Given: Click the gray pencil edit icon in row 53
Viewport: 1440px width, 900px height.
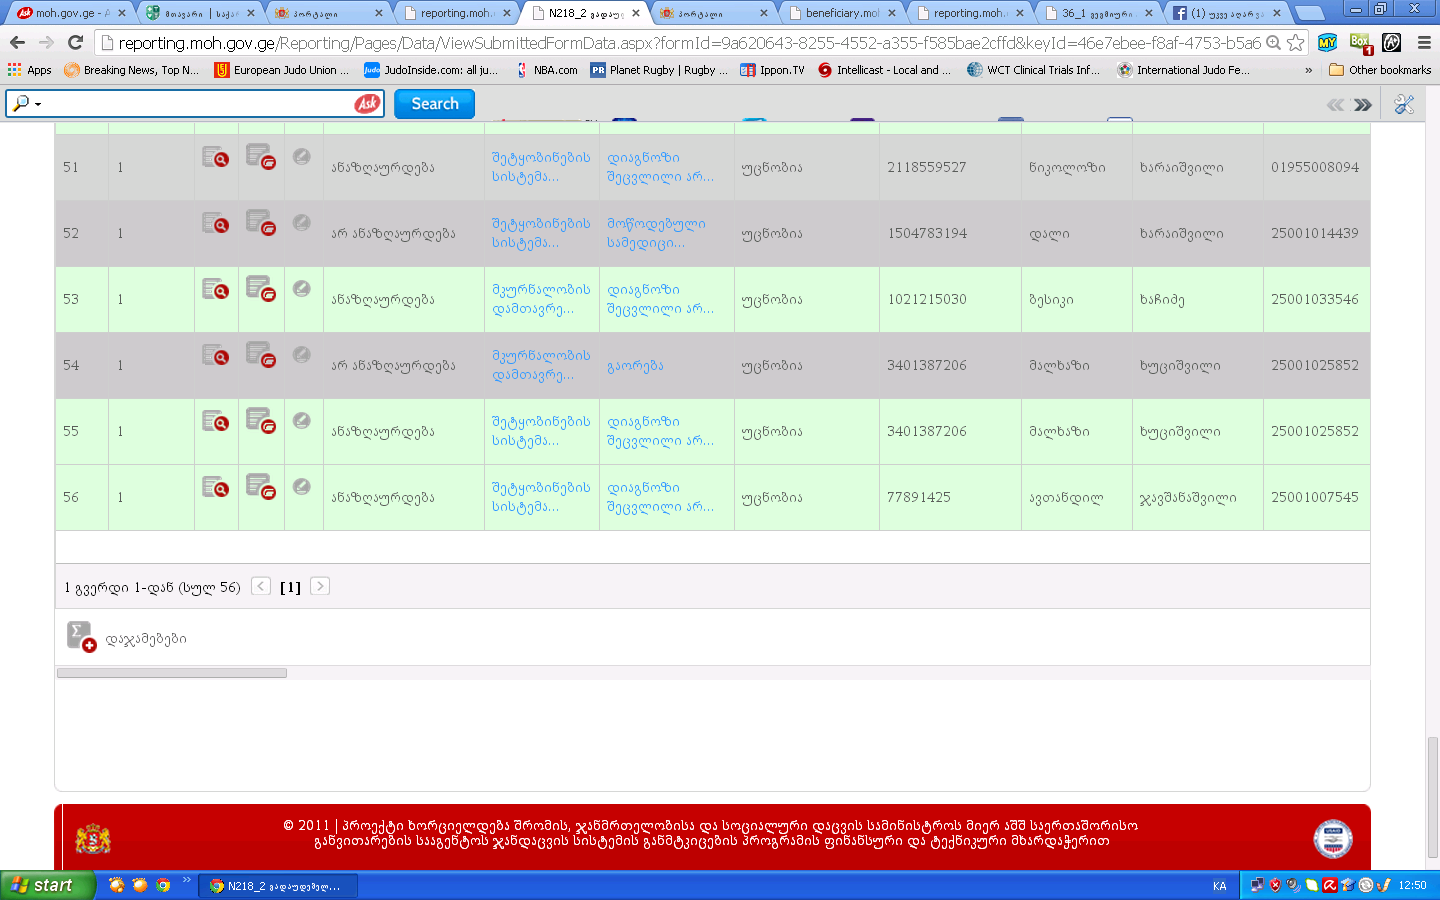Looking at the screenshot, I should [x=301, y=289].
